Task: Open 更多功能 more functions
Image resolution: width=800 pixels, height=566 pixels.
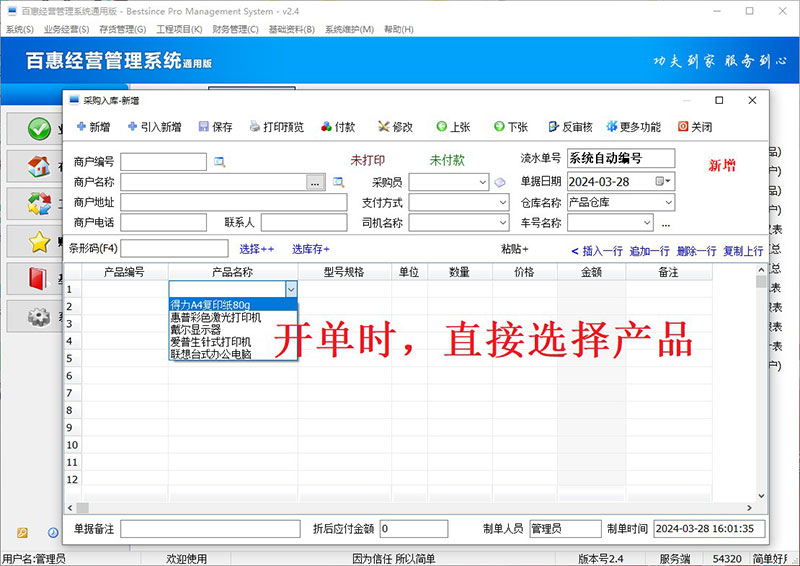Action: pyautogui.click(x=634, y=127)
